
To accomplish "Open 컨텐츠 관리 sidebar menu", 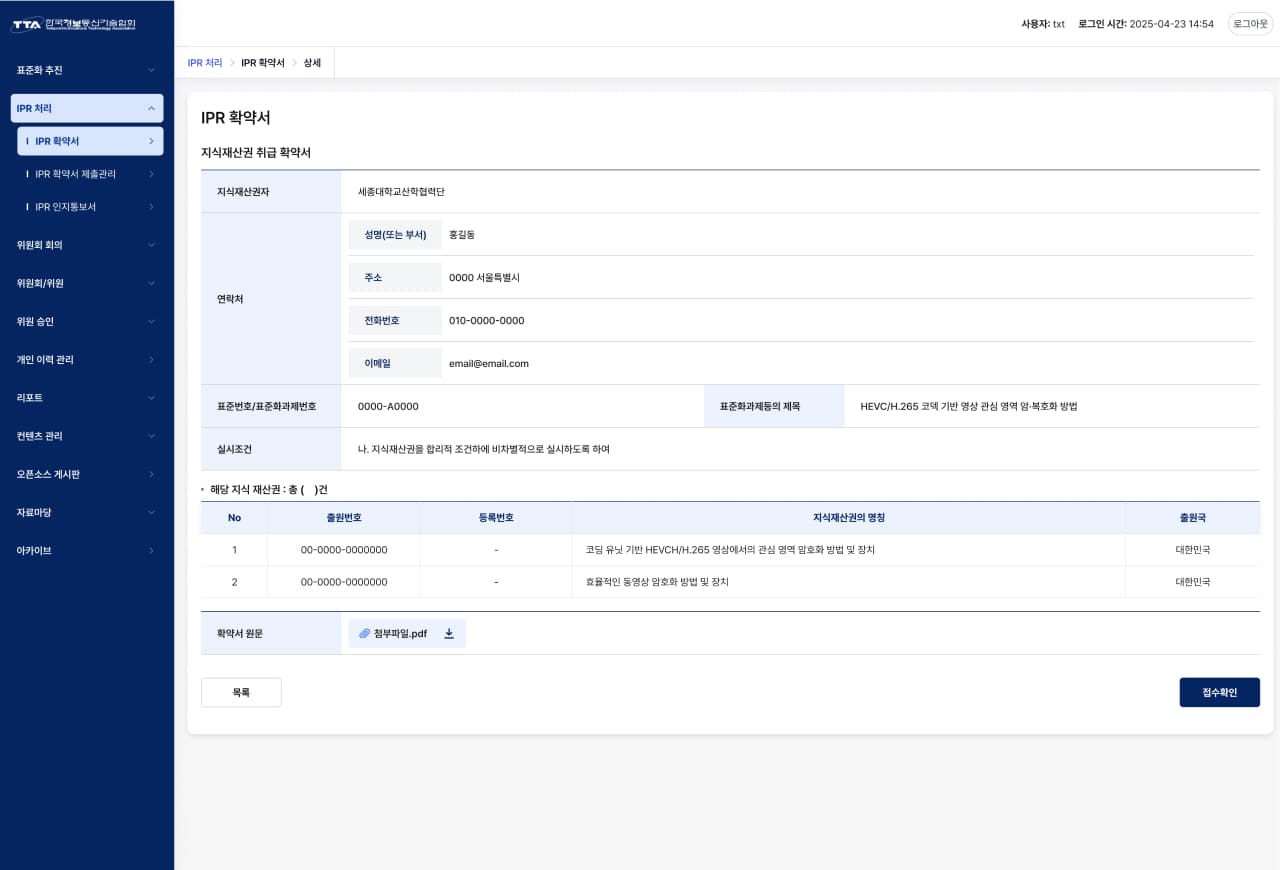I will (87, 436).
